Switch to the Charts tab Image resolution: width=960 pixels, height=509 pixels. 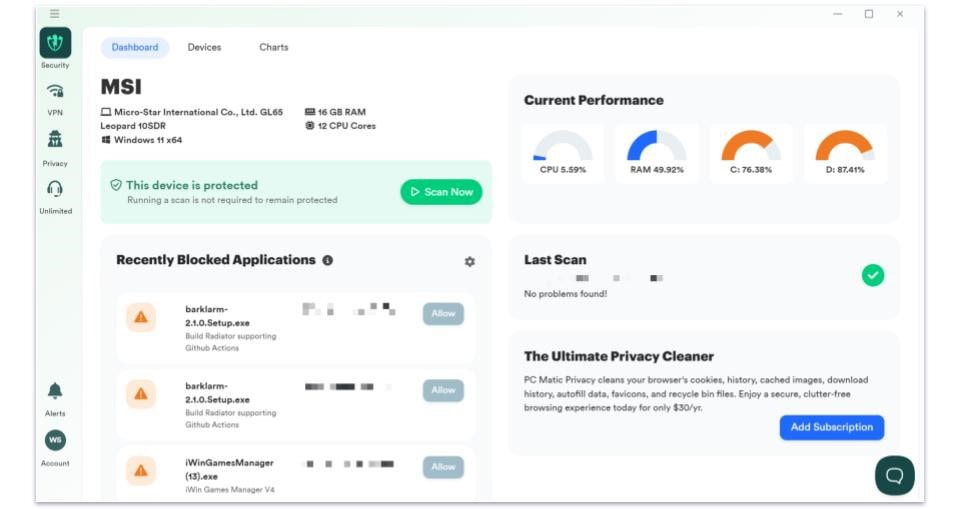(x=274, y=47)
